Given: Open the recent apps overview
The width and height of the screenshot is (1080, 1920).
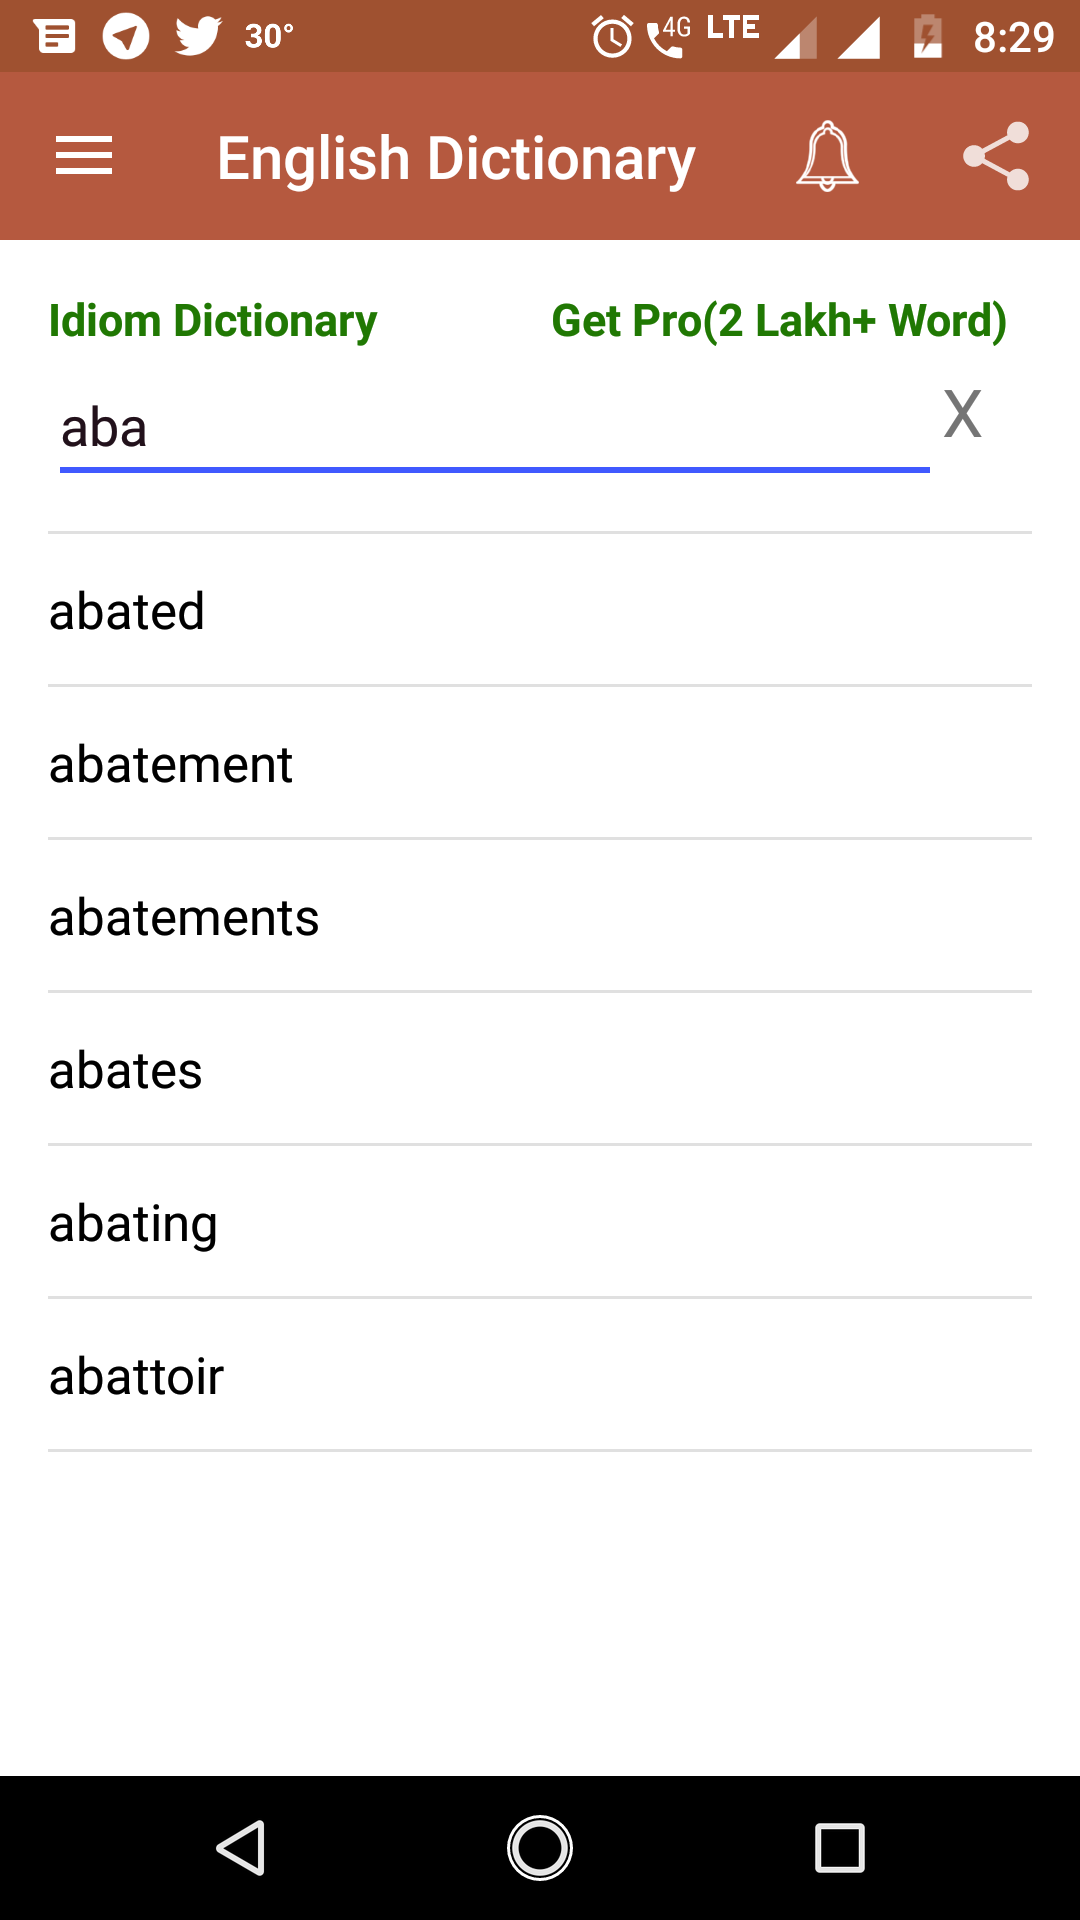Looking at the screenshot, I should [x=839, y=1847].
